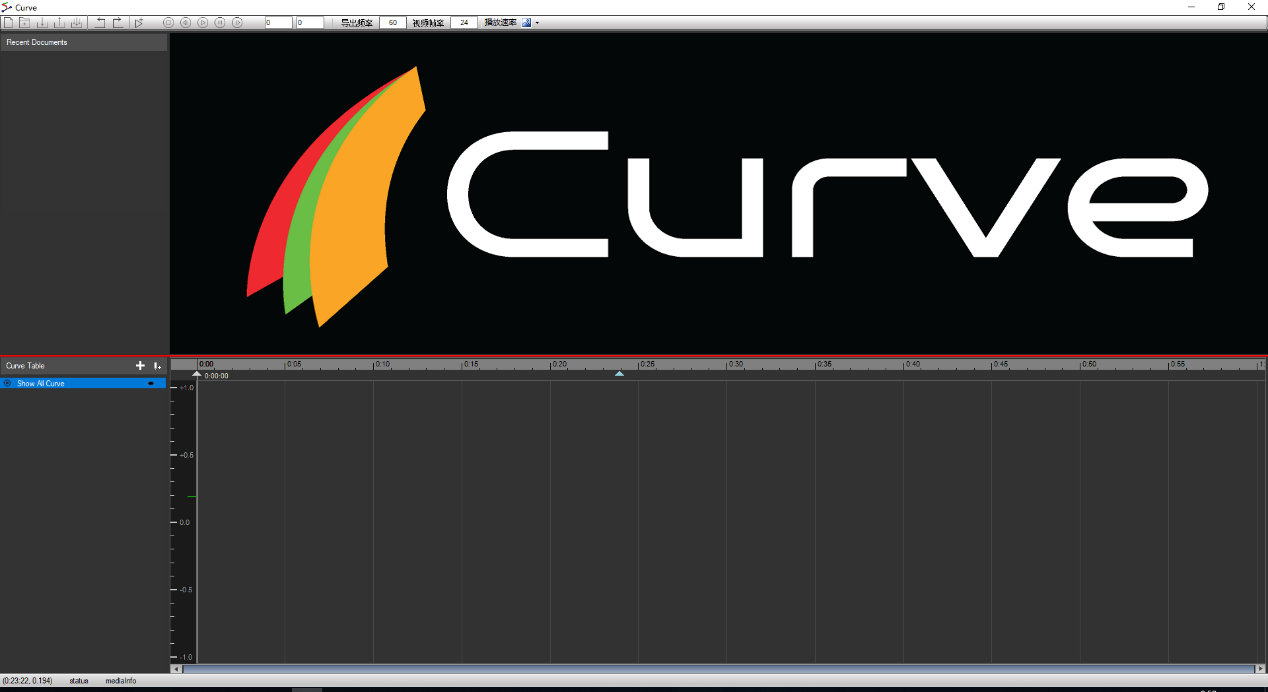Click the white playhead marker at 0:00
Screen dimensions: 1268x692
coord(197,374)
